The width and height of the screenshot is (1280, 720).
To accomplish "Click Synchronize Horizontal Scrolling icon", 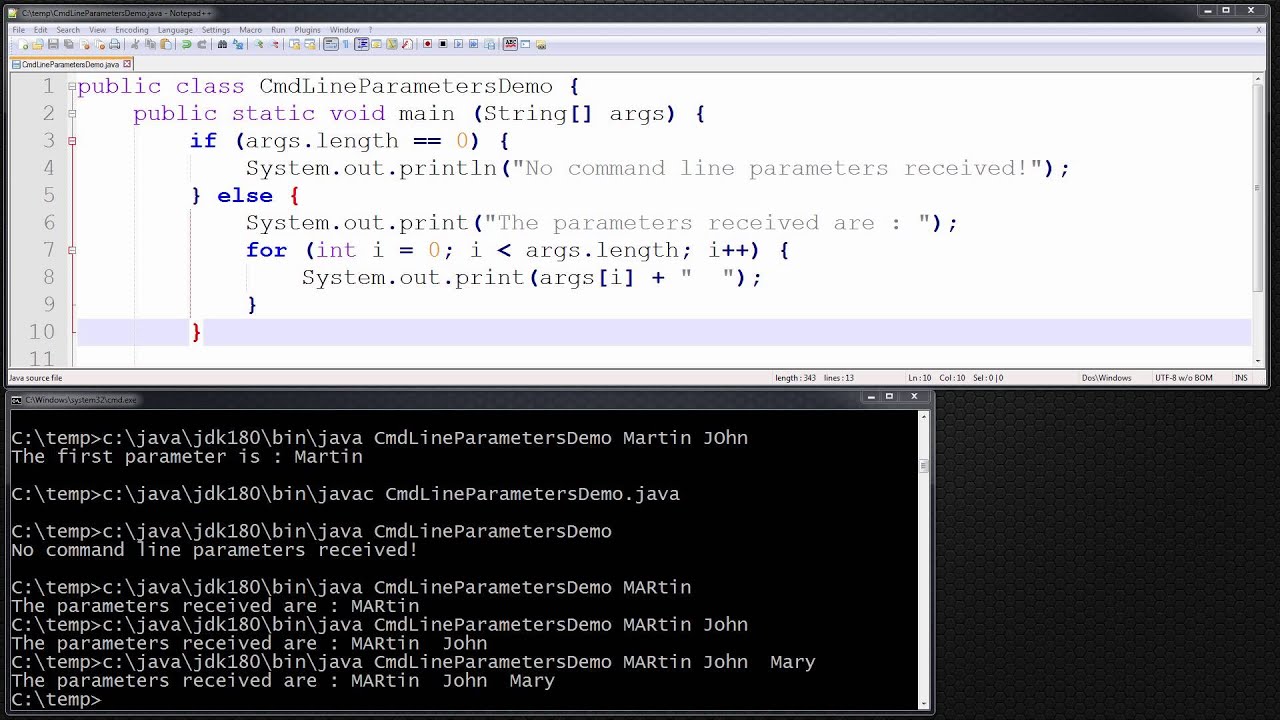I will click(310, 44).
